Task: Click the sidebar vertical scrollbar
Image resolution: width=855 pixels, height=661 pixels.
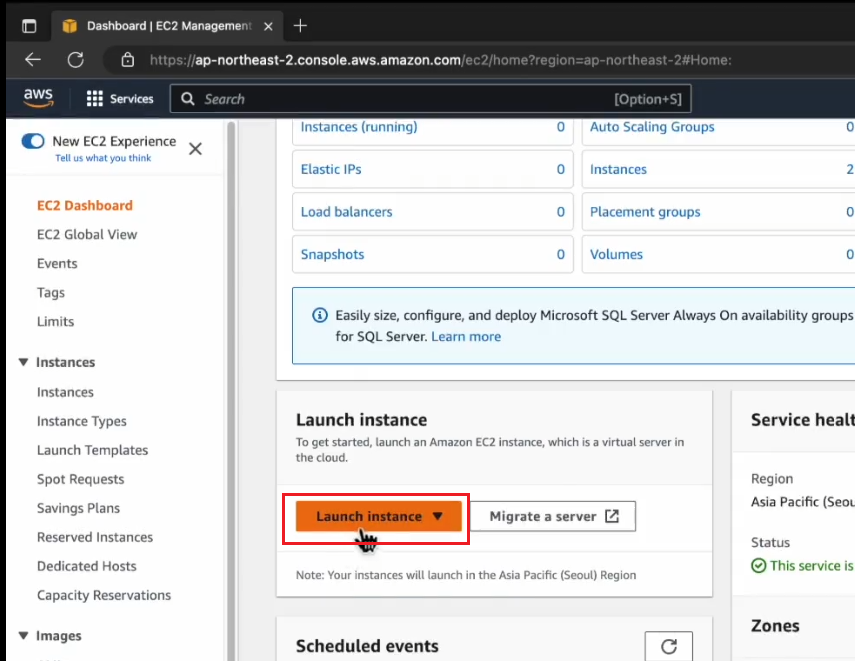Action: tap(231, 390)
